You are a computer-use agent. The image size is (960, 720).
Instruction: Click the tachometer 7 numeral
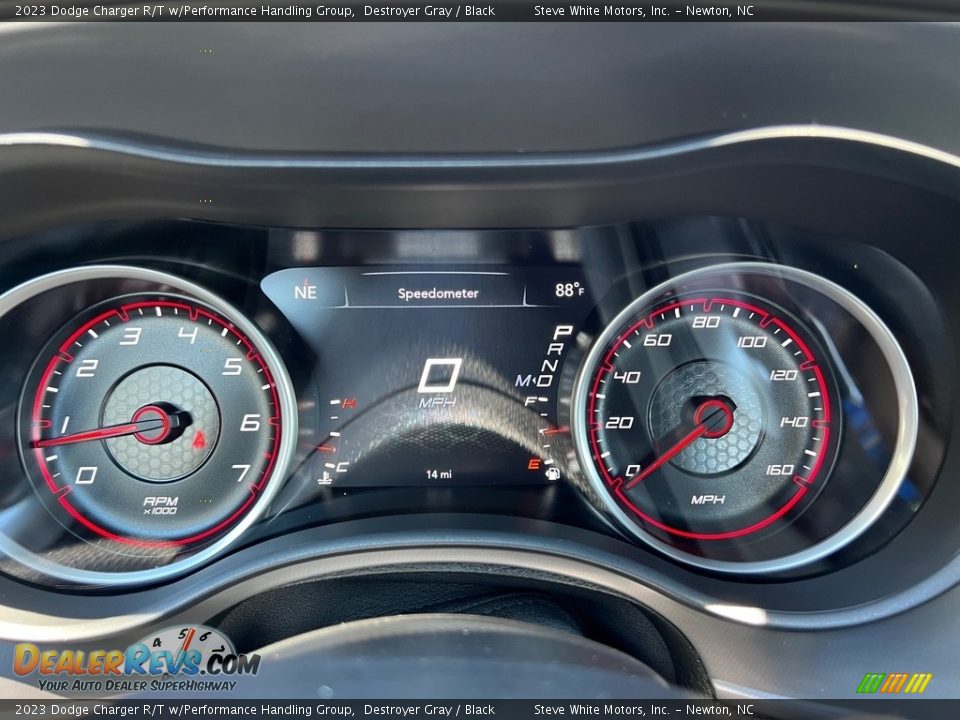(241, 473)
